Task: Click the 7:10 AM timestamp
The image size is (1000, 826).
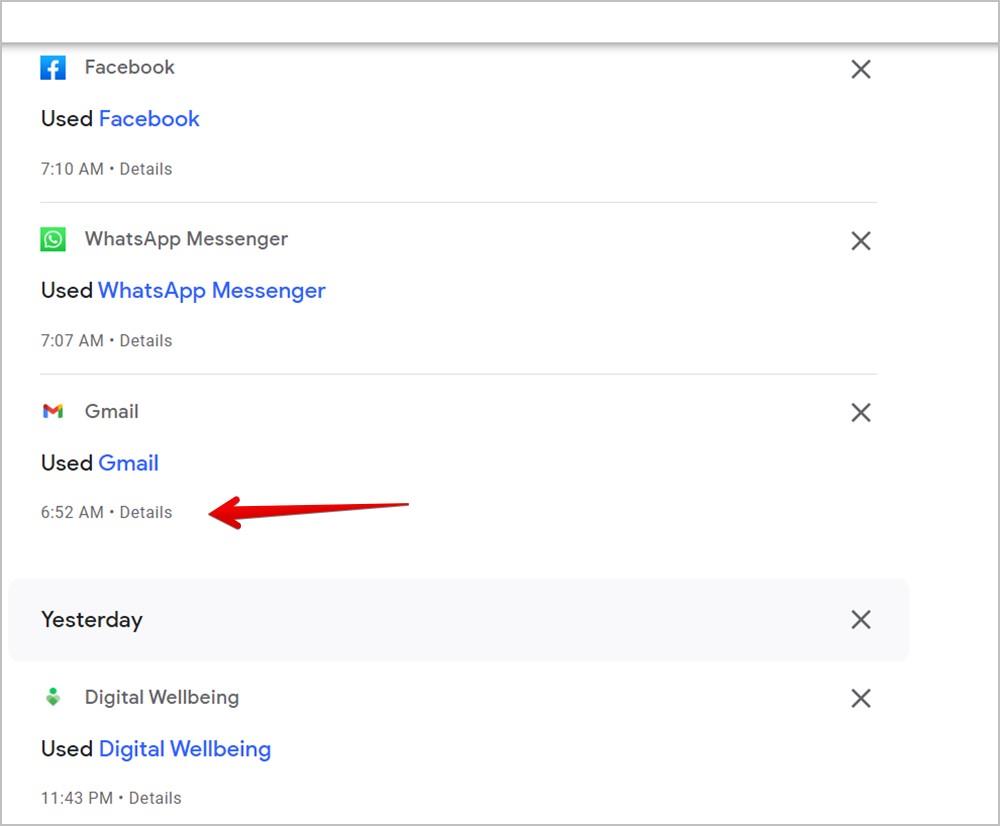Action: [x=72, y=169]
